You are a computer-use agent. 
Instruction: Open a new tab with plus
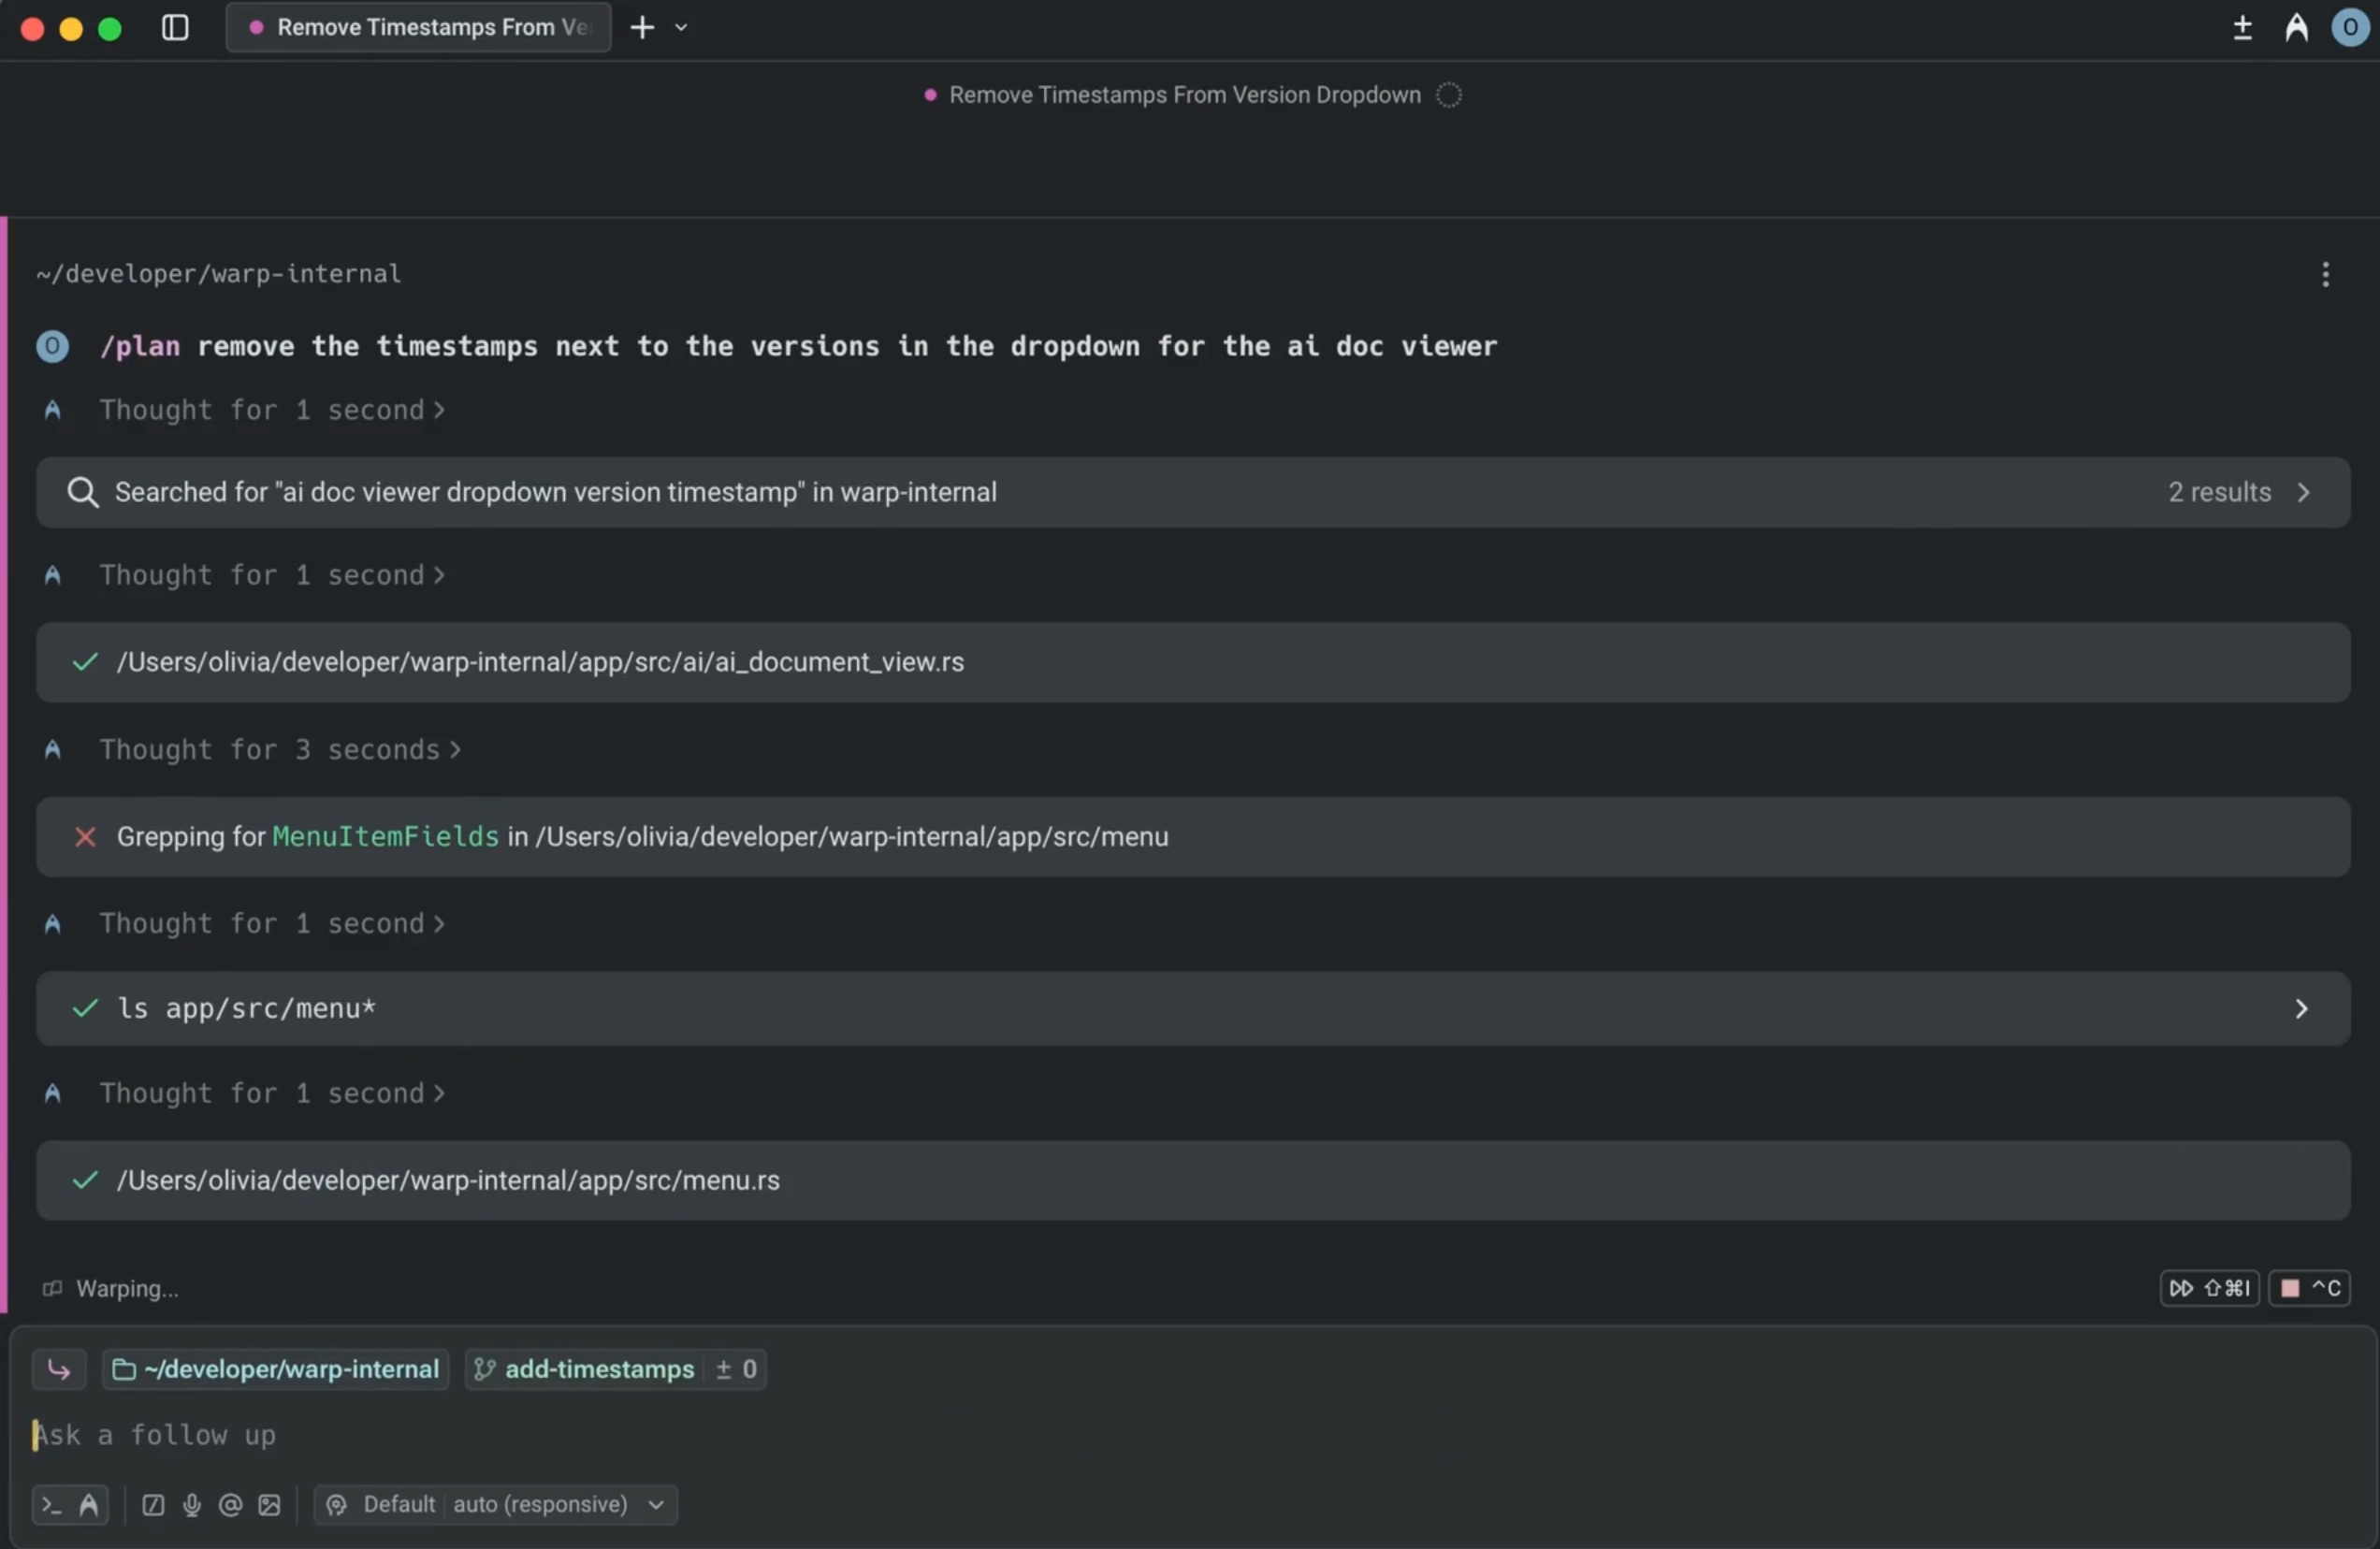point(642,27)
